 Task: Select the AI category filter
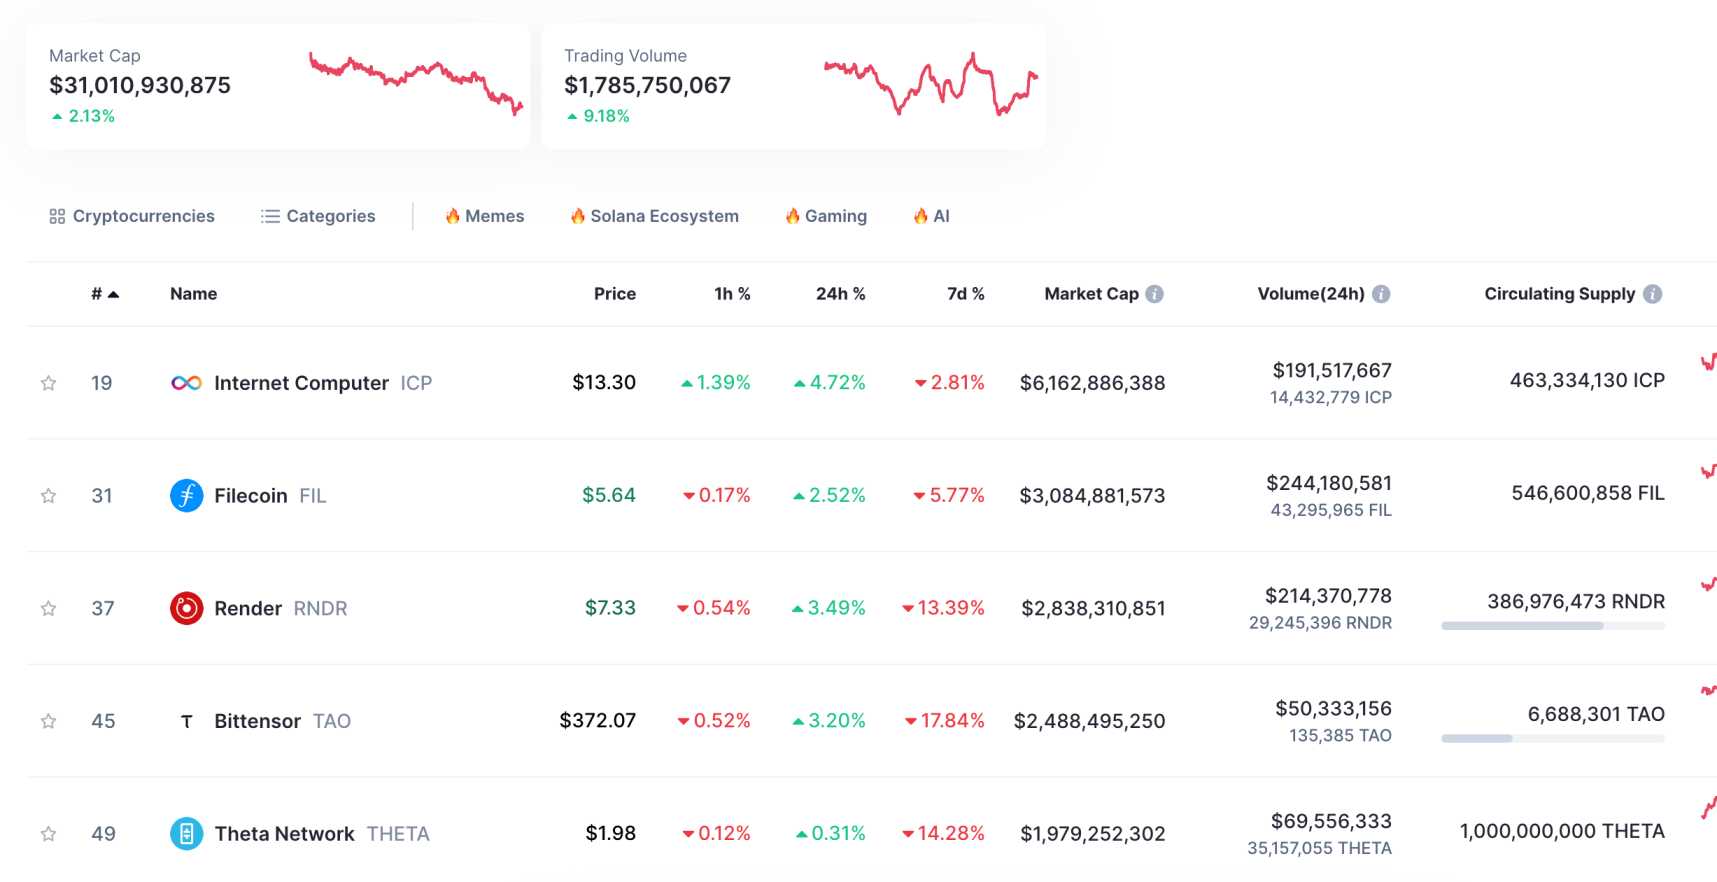point(932,216)
